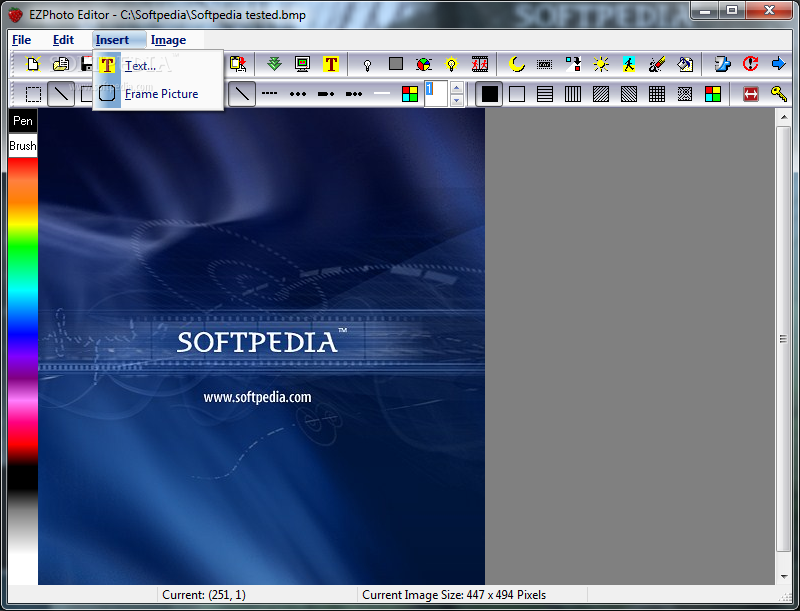
Task: Select the horizontal lines fill pattern
Action: click(x=545, y=94)
